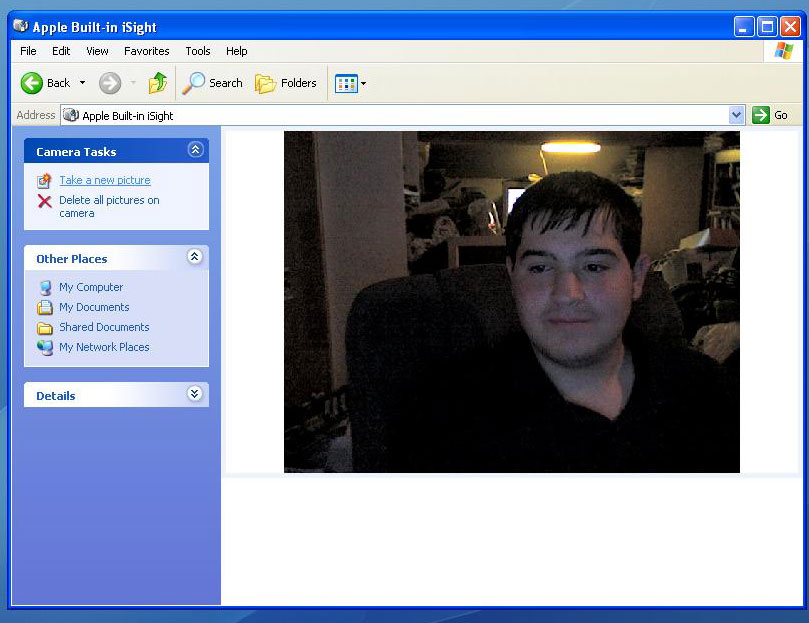The height and width of the screenshot is (623, 809).
Task: Toggle the Folders pane button
Action: 286,83
